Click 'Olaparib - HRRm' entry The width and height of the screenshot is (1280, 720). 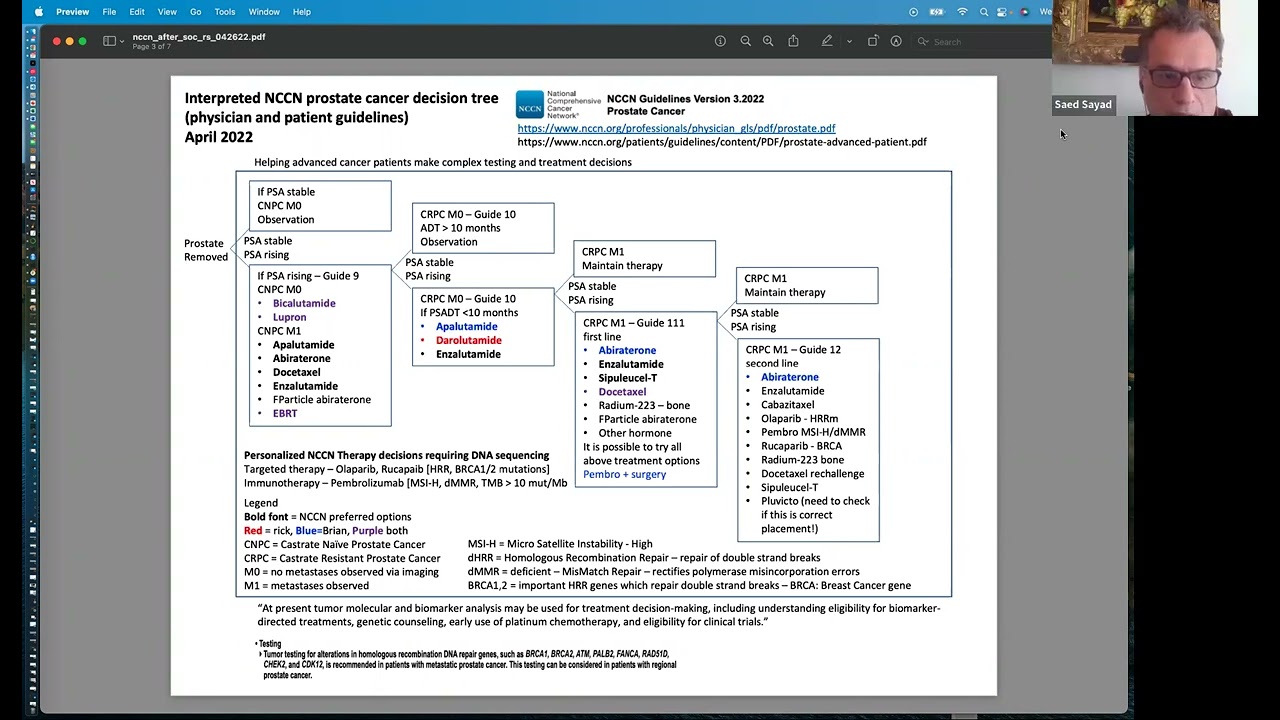[x=799, y=419]
